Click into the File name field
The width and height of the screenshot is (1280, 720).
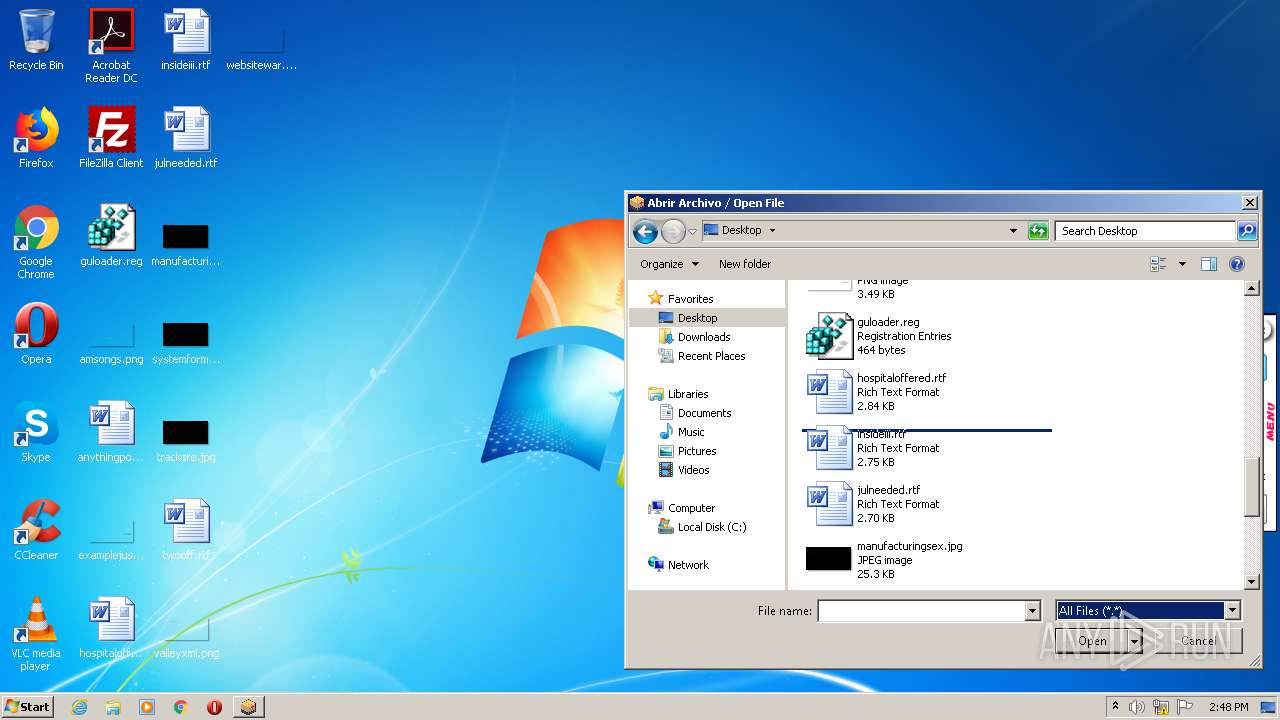pyautogui.click(x=922, y=611)
